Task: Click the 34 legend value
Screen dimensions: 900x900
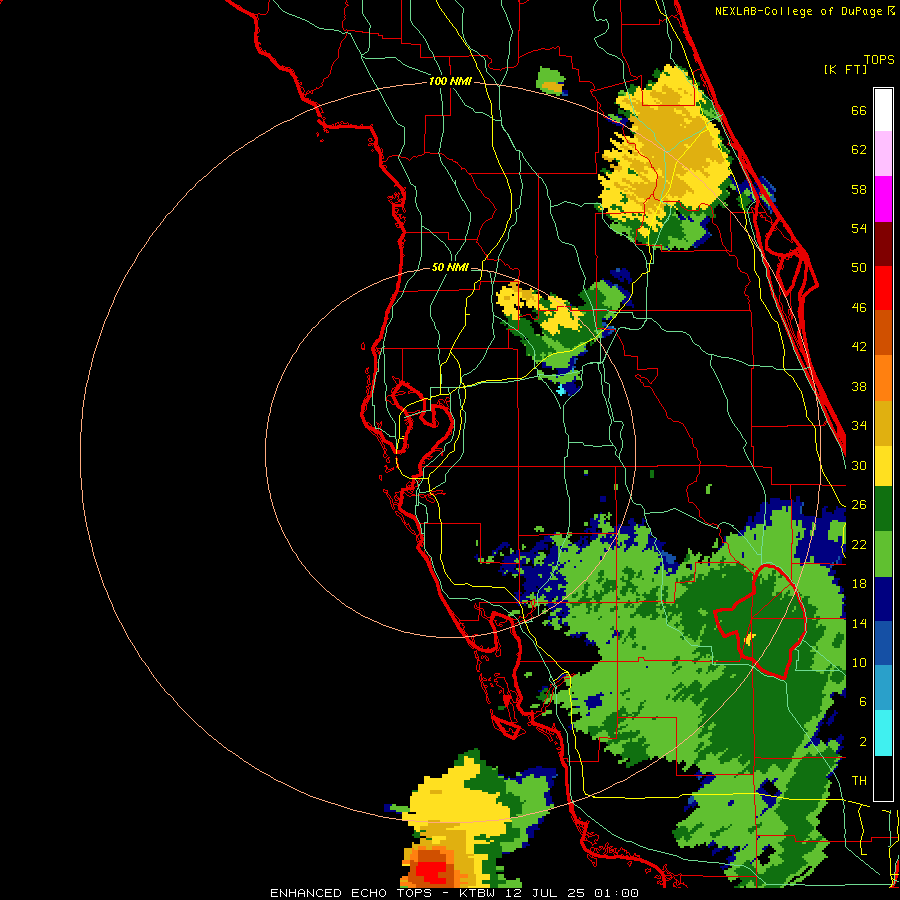Action: coord(859,426)
